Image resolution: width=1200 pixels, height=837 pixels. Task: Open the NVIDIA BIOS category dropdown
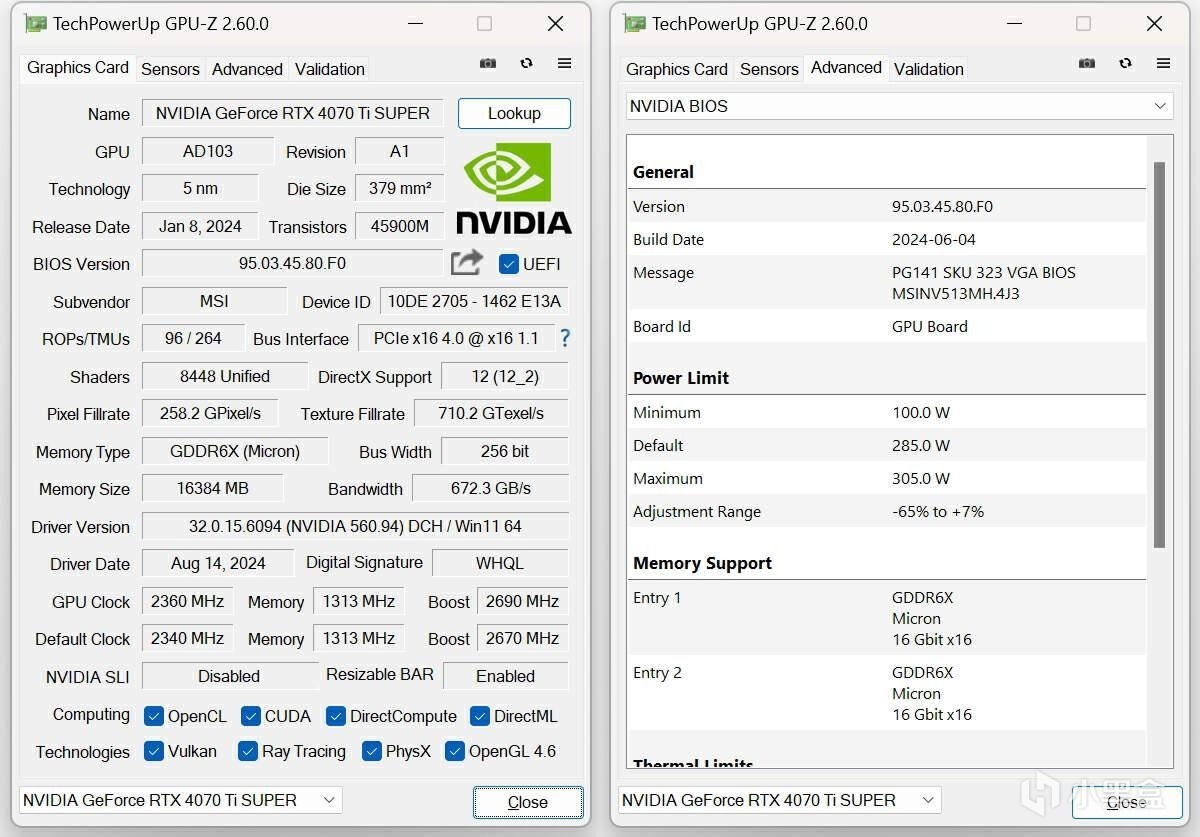click(900, 106)
